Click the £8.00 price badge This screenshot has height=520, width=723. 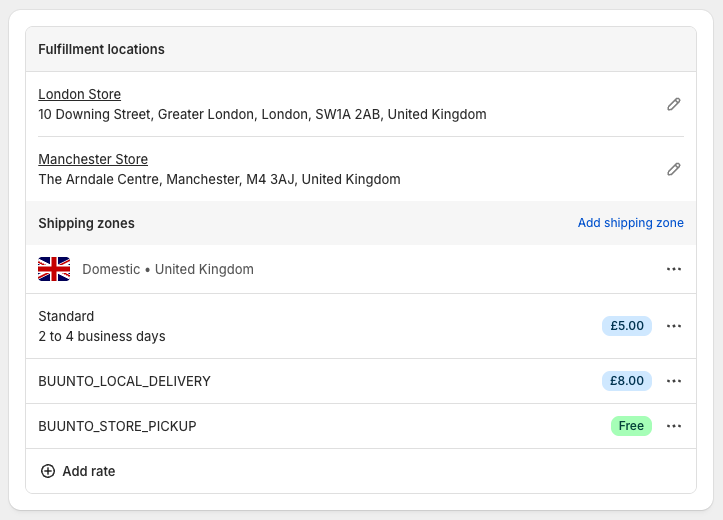(x=627, y=381)
